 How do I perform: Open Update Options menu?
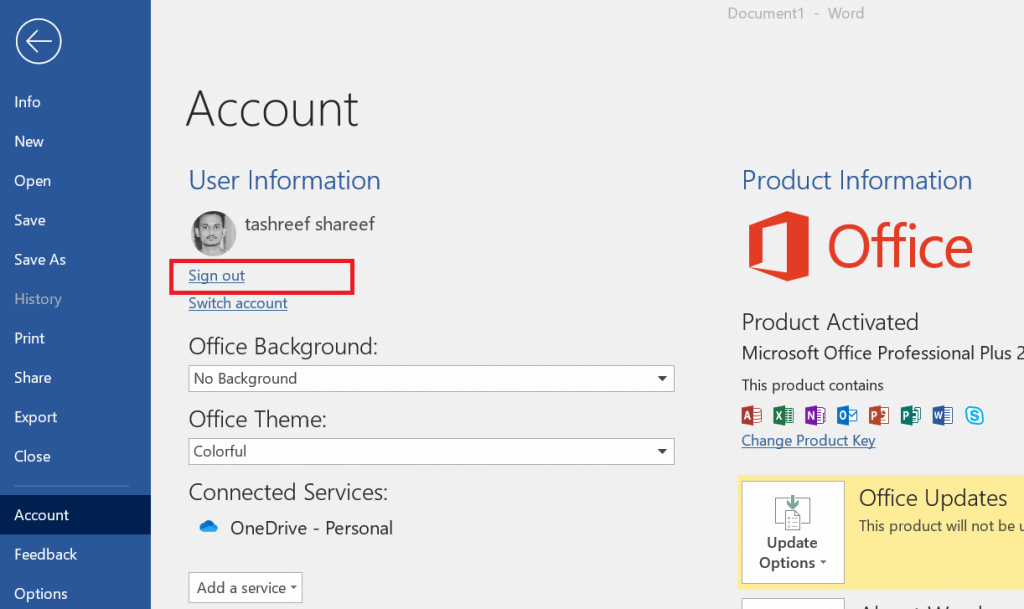click(793, 533)
